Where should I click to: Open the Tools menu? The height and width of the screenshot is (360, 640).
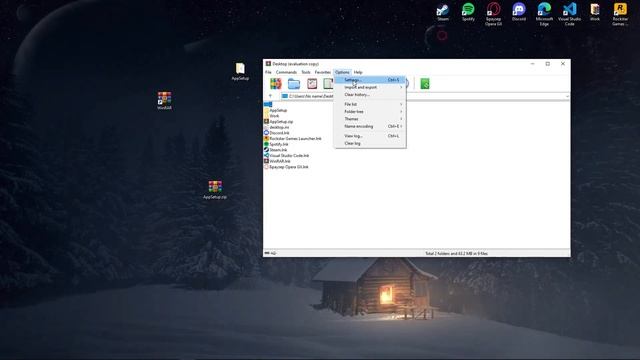coord(306,72)
